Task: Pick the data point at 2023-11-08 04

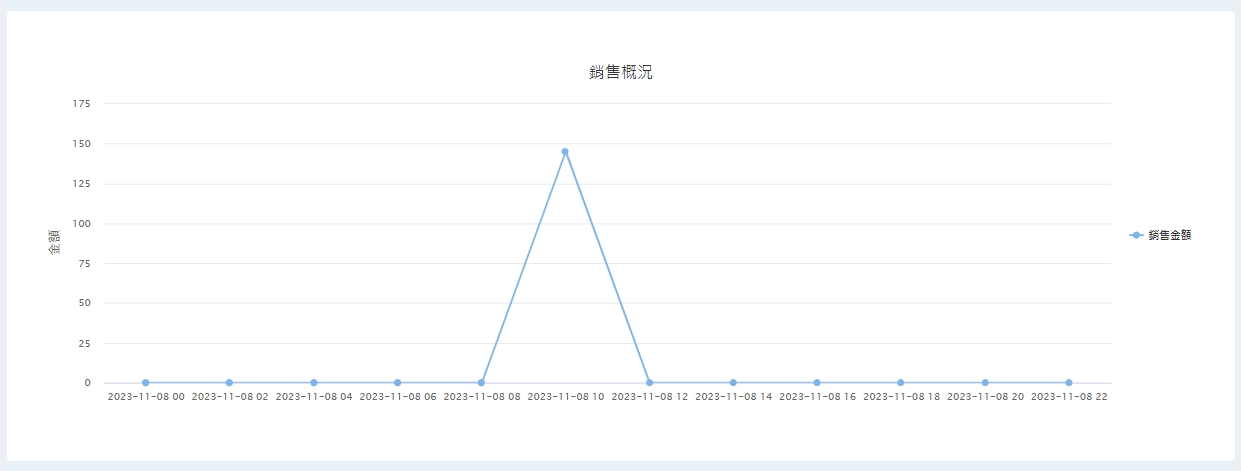Action: [314, 383]
